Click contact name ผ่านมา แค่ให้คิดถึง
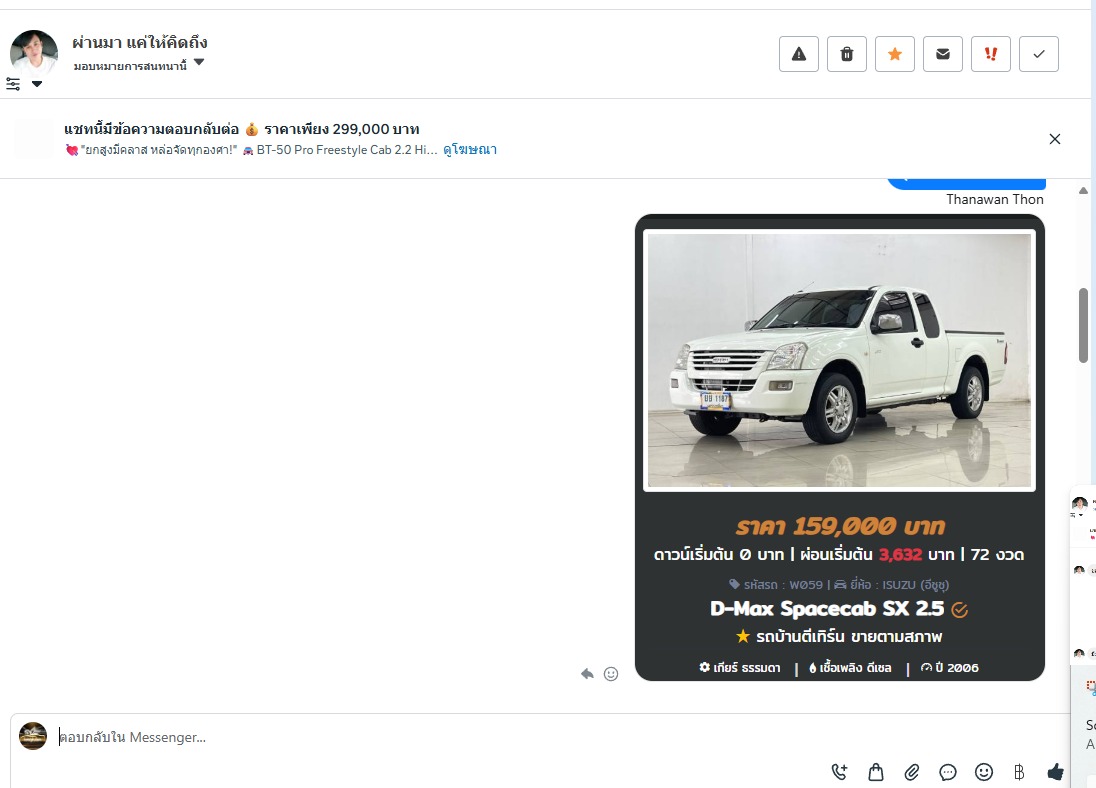The width and height of the screenshot is (1096, 788). 140,43
